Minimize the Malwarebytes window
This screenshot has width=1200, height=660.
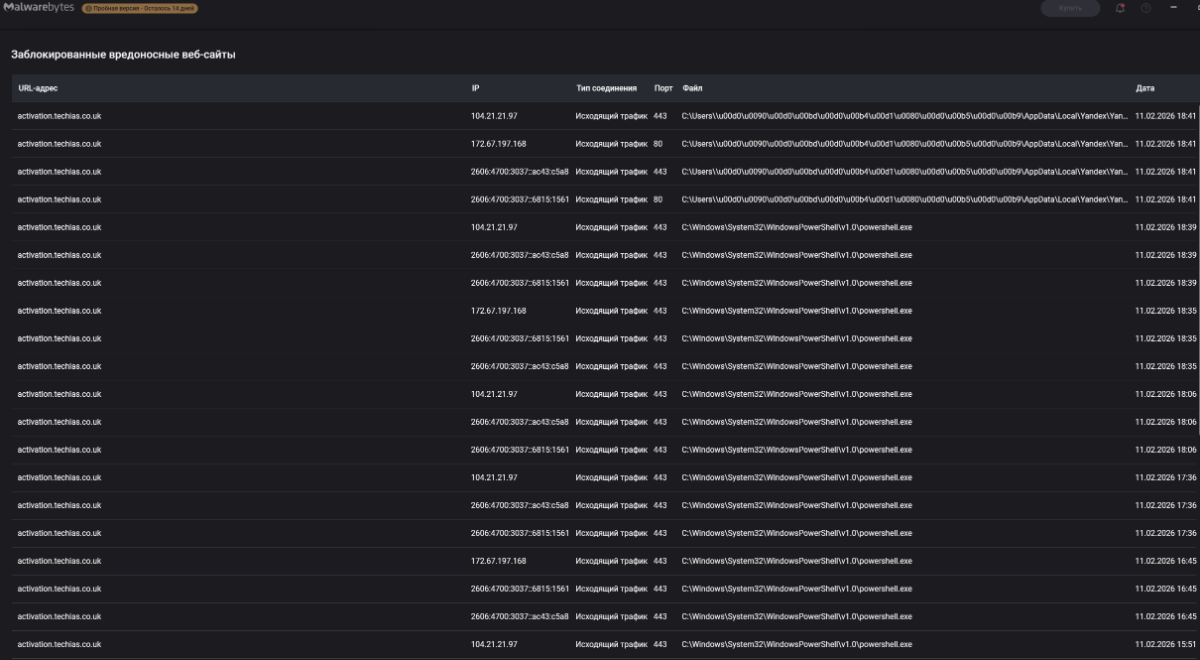coord(1172,8)
